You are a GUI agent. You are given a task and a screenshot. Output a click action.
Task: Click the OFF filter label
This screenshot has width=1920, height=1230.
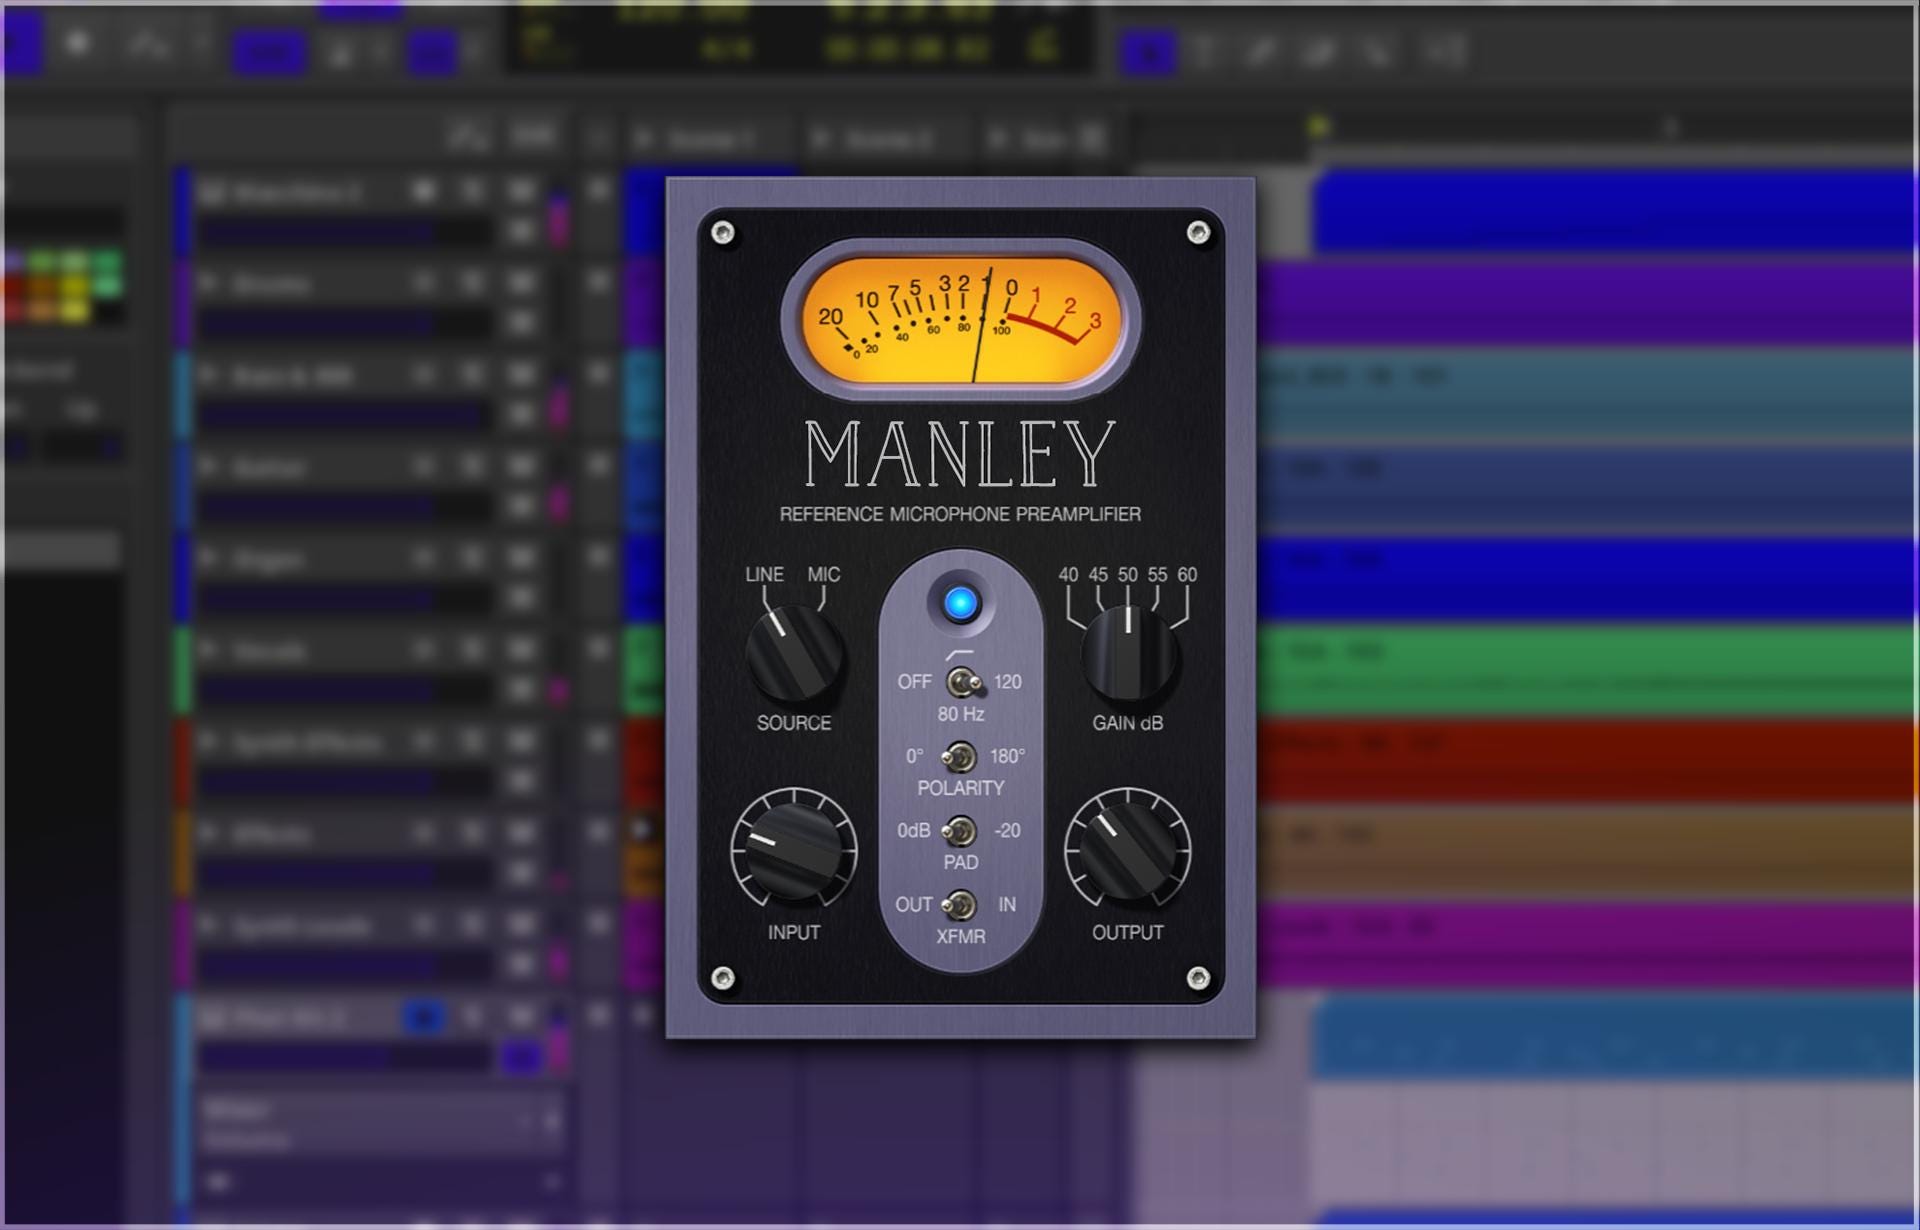[914, 682]
